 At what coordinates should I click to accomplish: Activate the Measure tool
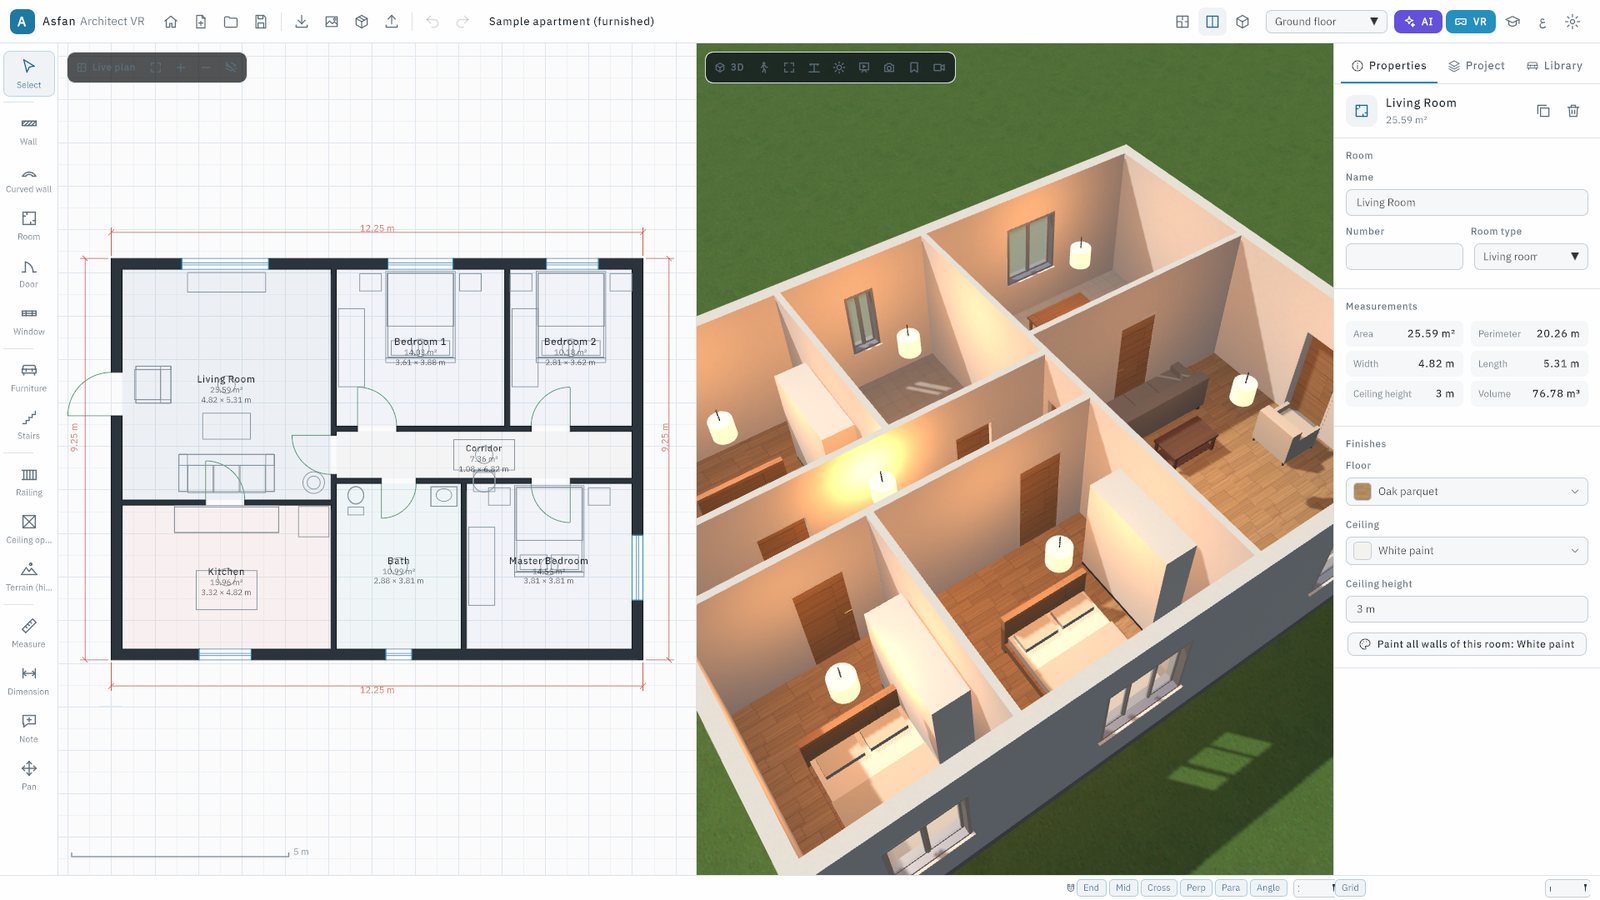(x=29, y=633)
